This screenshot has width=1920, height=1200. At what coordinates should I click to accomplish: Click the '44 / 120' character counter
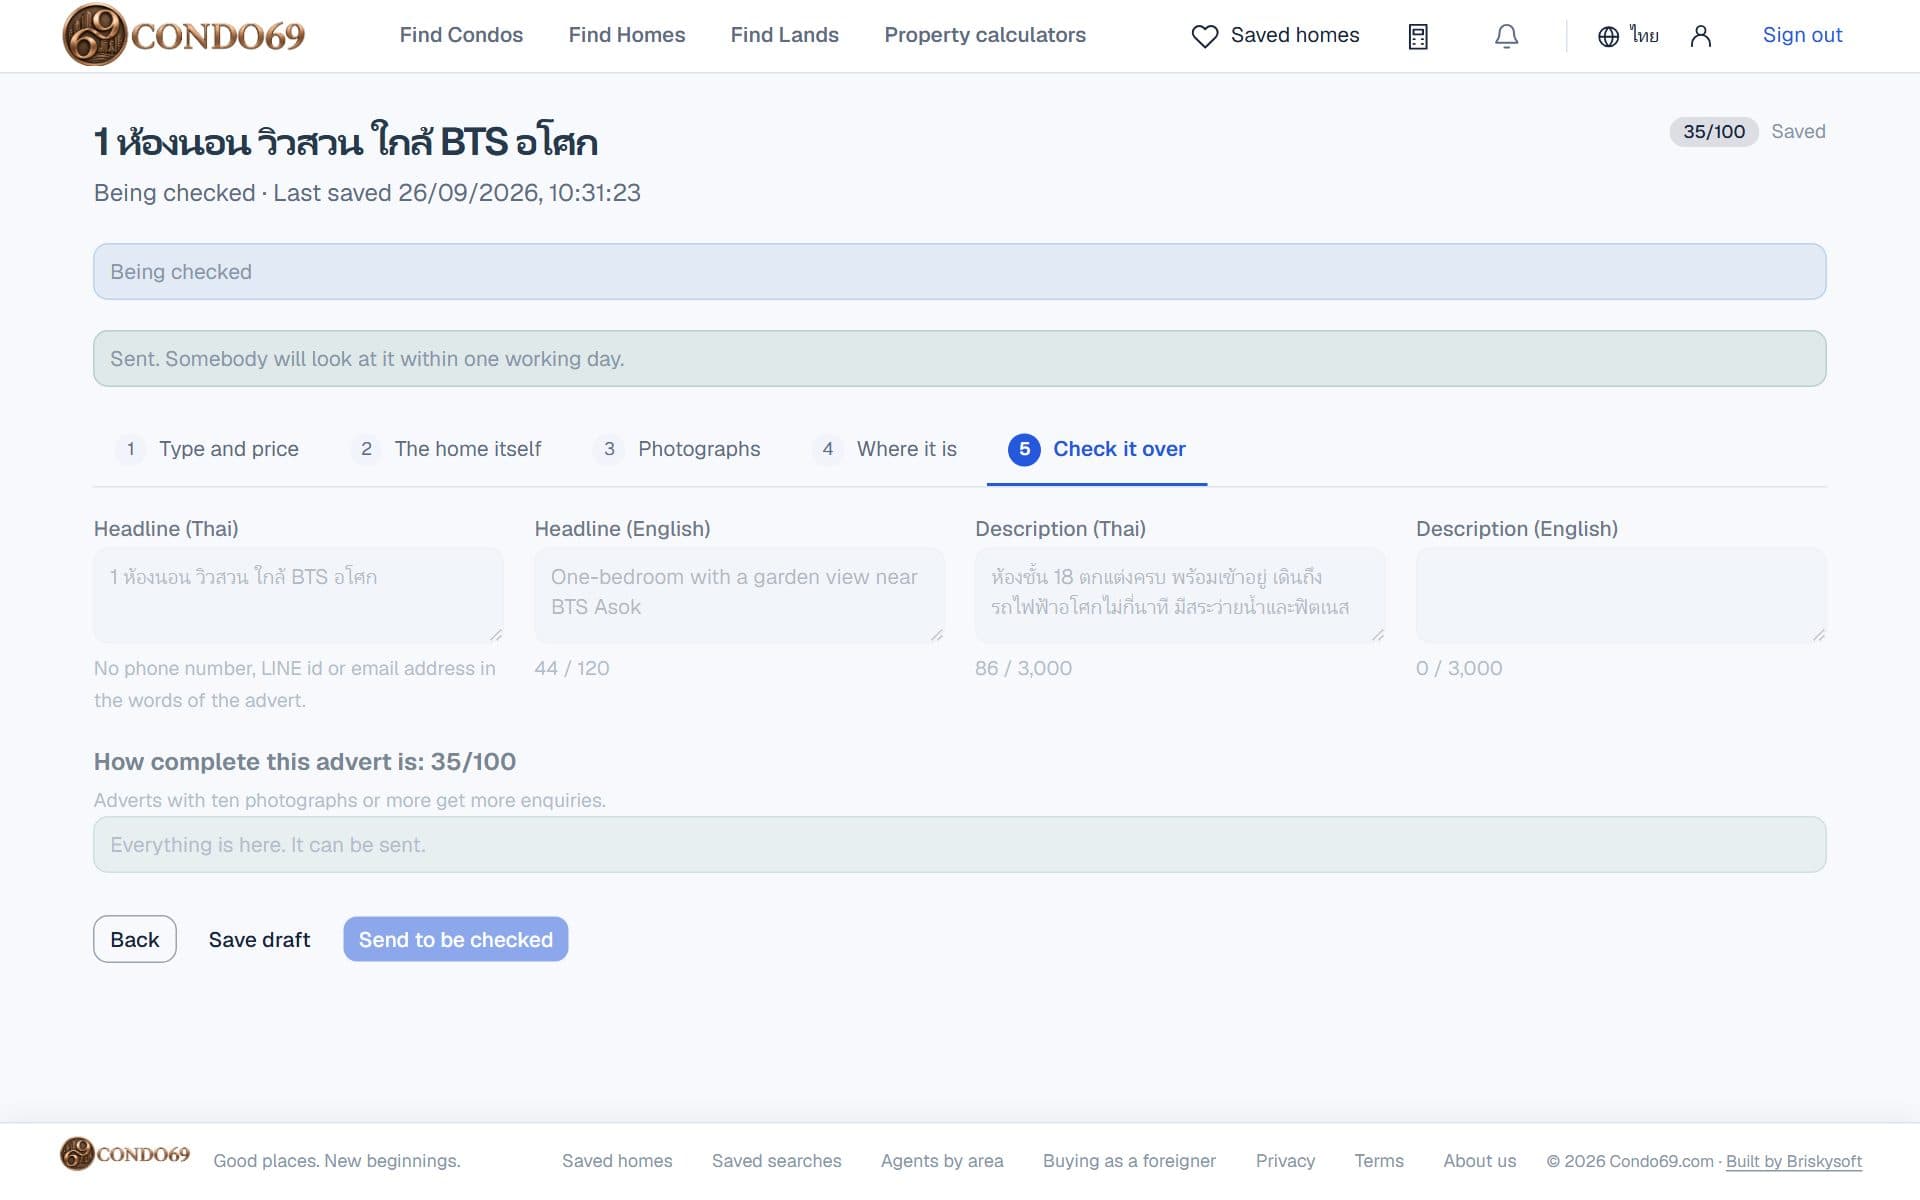572,668
